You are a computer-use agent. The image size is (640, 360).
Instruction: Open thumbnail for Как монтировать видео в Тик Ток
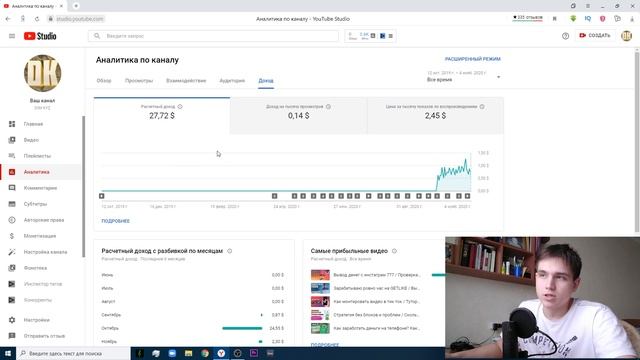click(320, 301)
